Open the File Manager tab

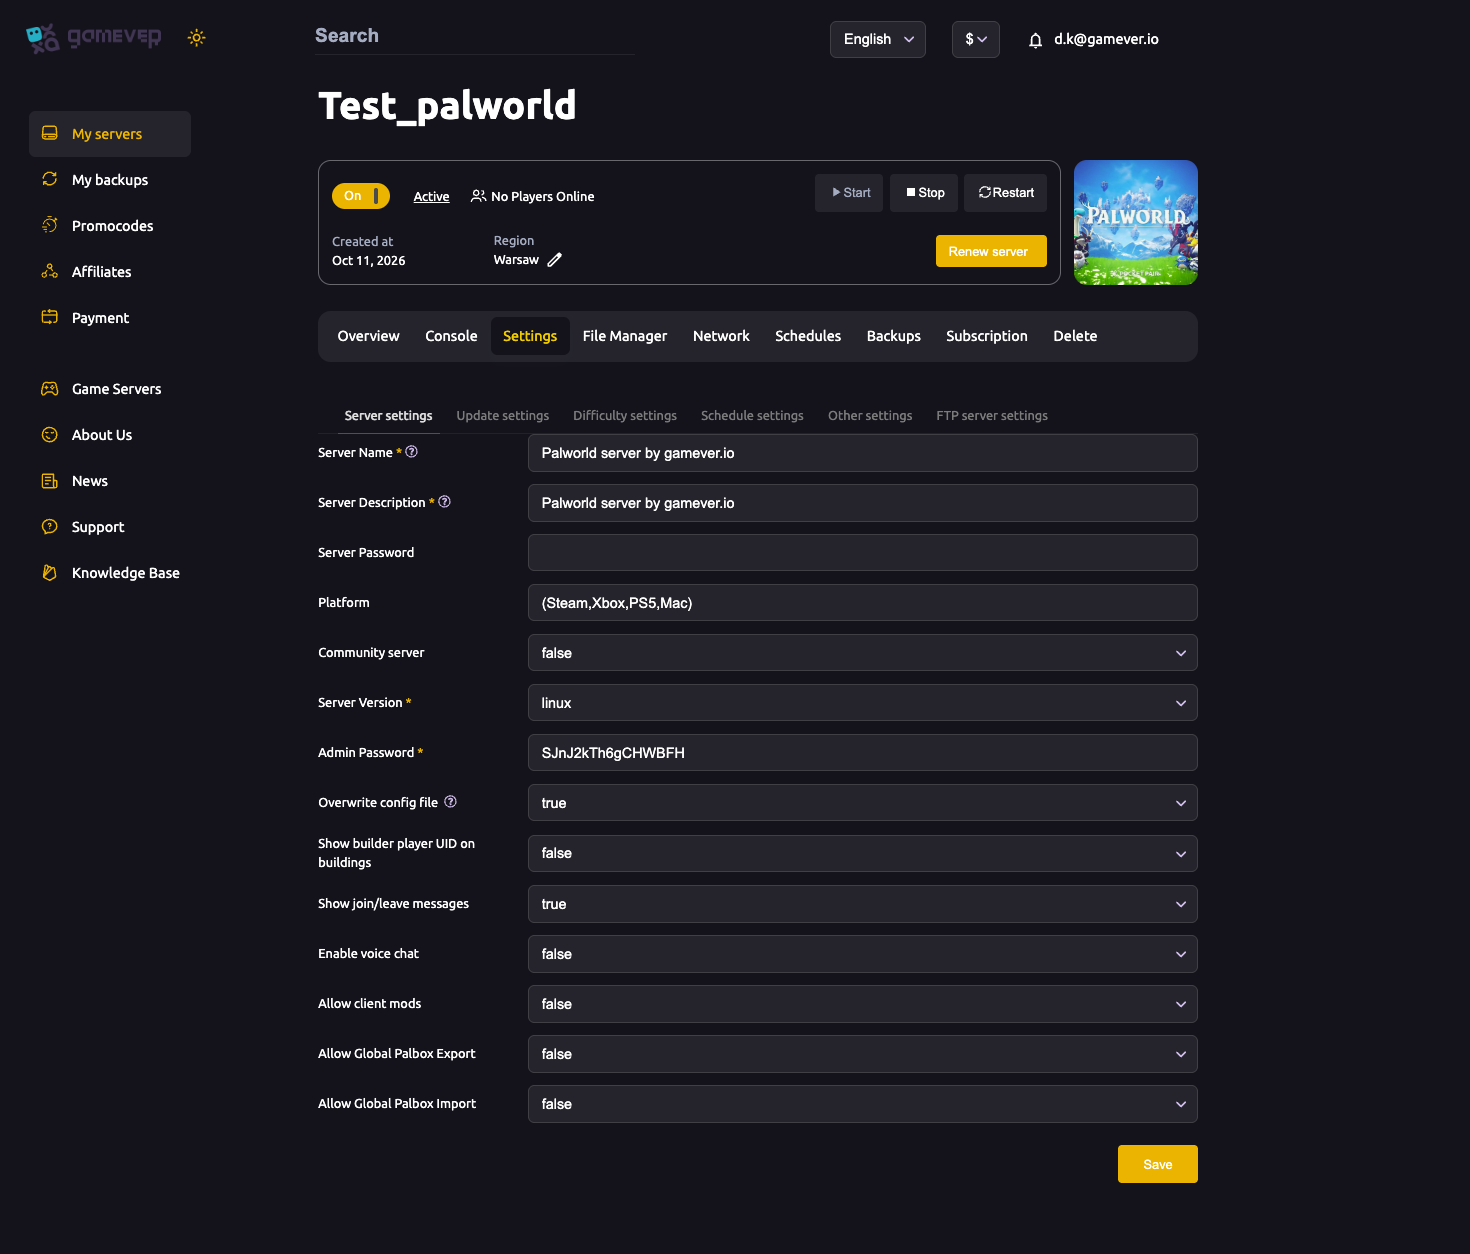[625, 336]
